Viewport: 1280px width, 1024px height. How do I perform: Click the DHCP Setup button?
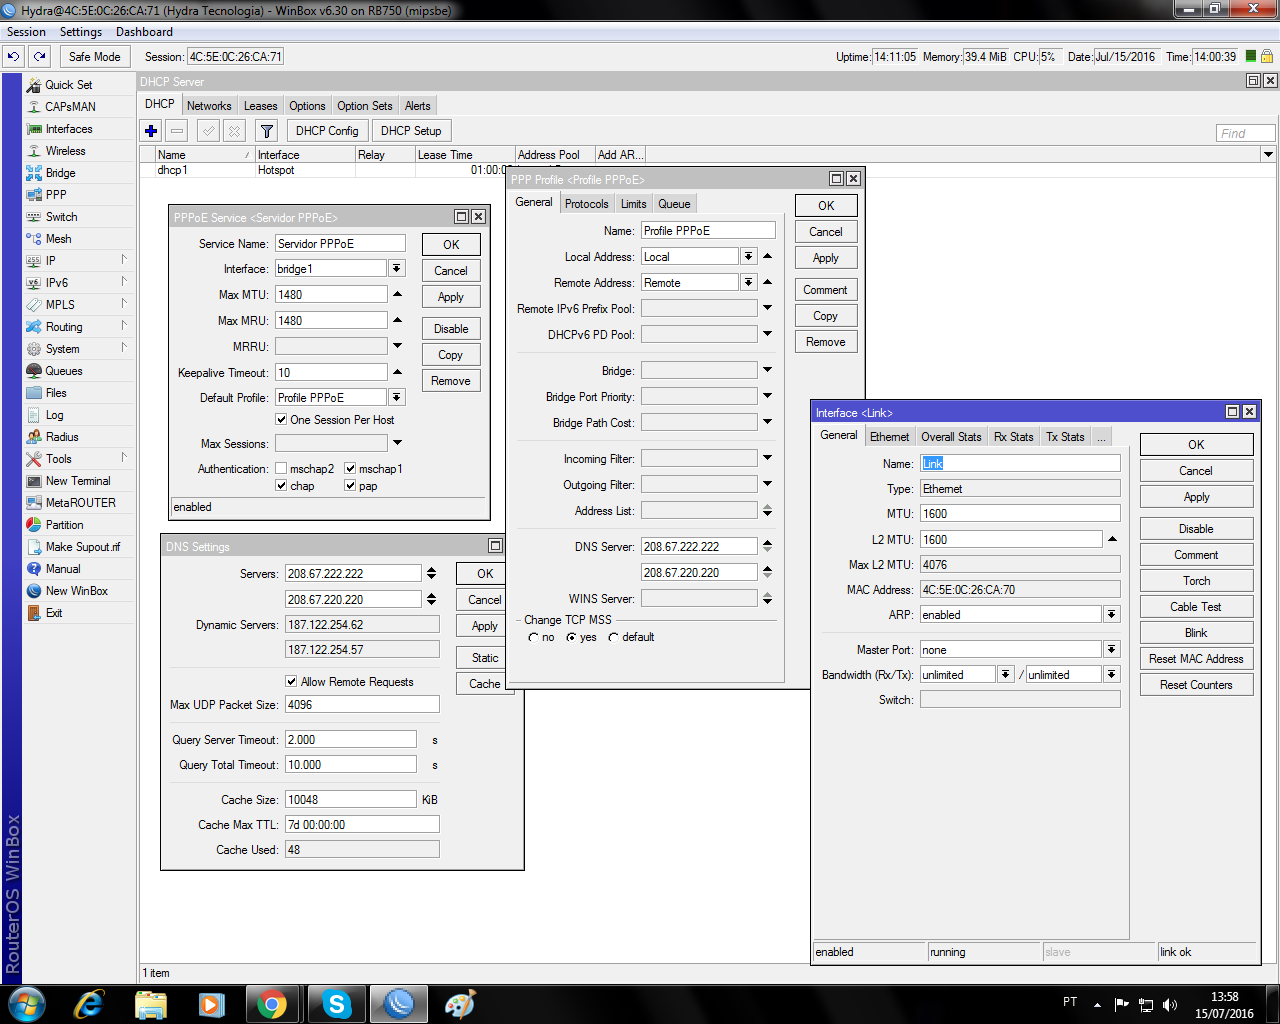[410, 131]
